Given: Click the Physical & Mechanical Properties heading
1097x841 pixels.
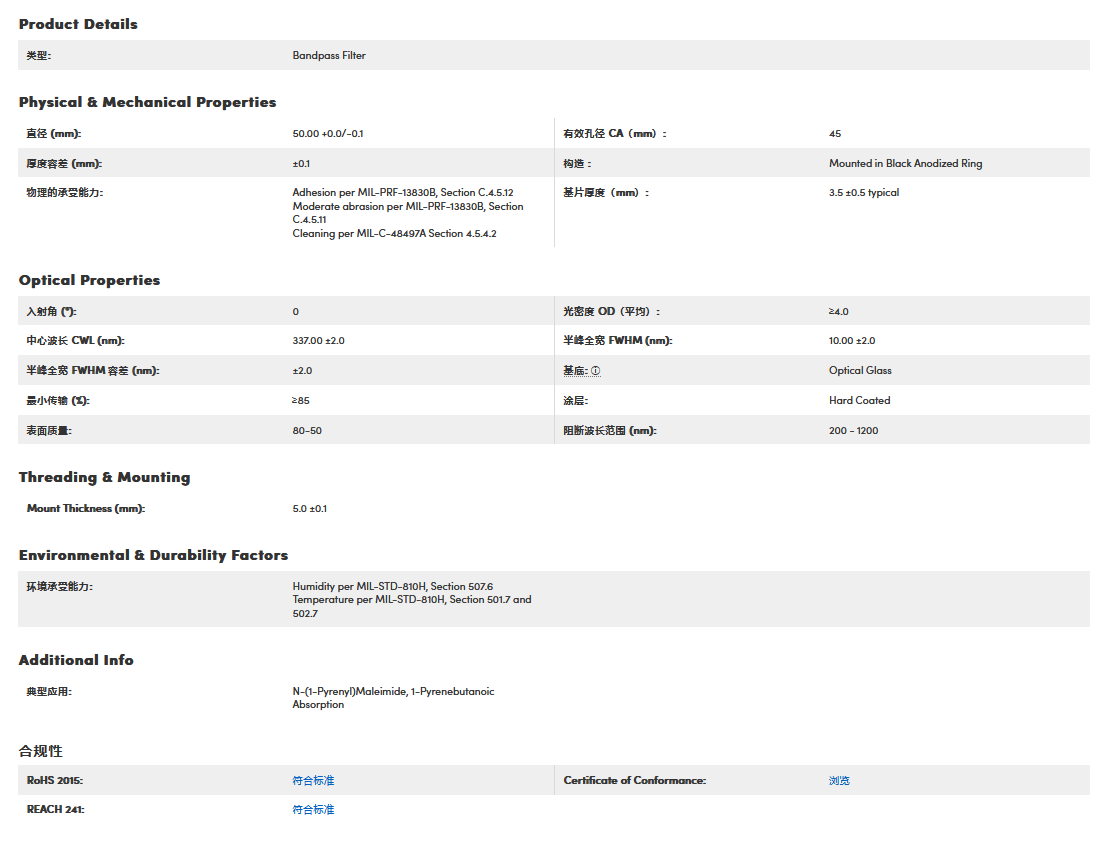Looking at the screenshot, I should click(147, 102).
